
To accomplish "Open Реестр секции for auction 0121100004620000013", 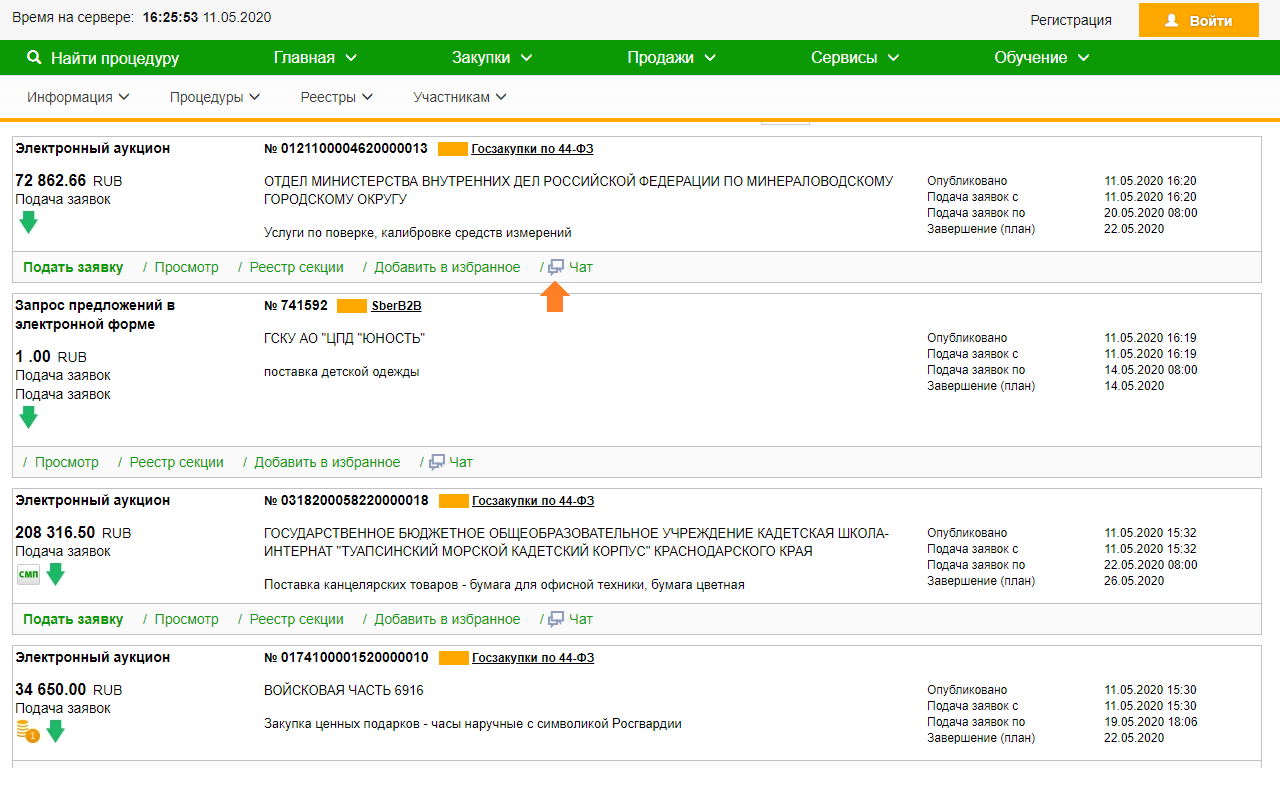I will [x=296, y=267].
